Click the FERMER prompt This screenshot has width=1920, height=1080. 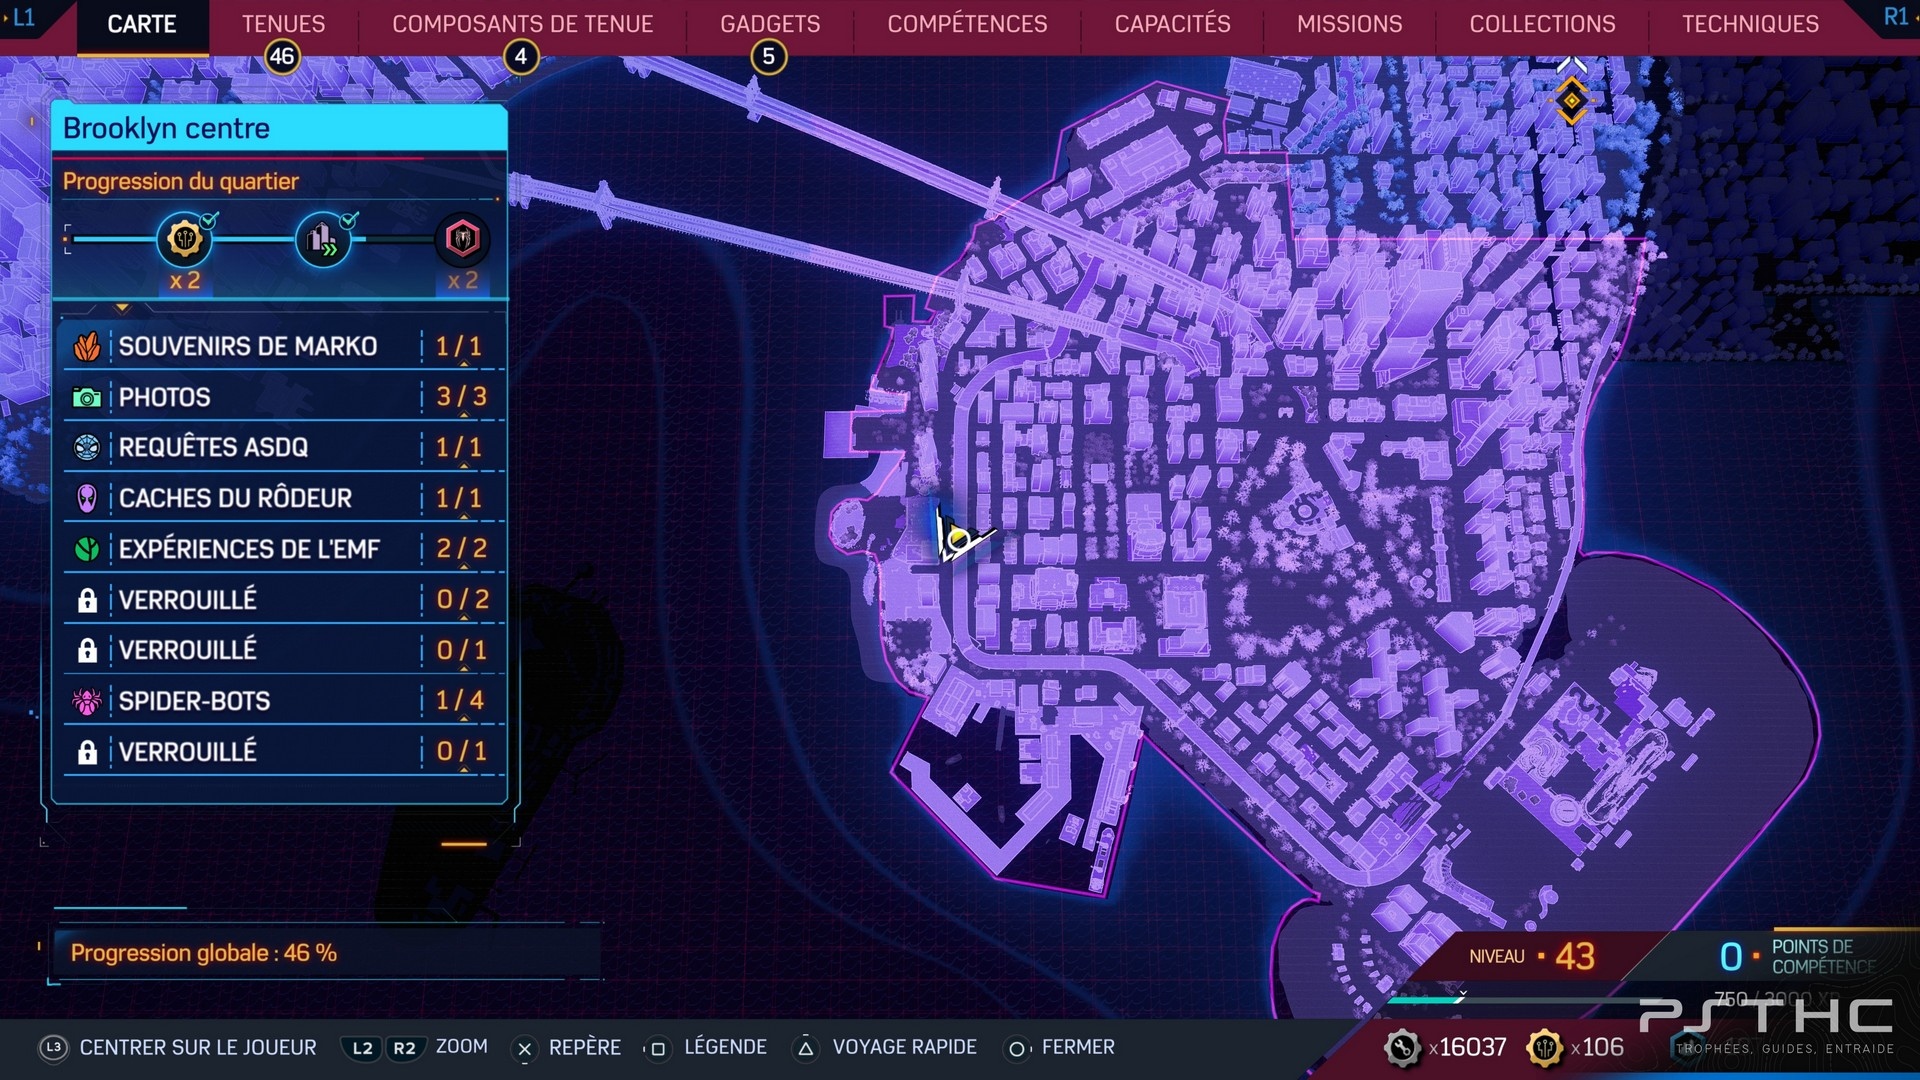pos(1078,1047)
